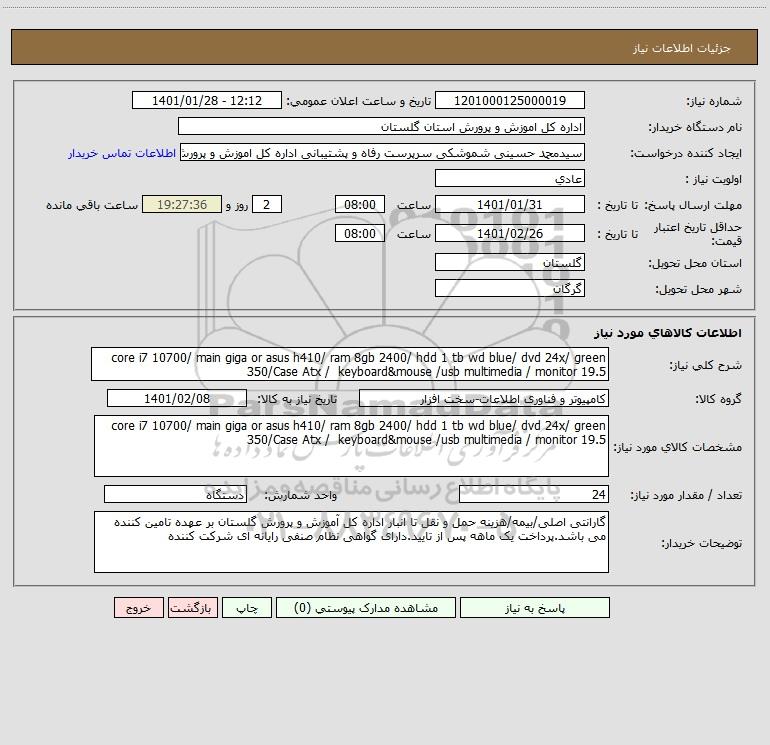
Task: Click the مهلت ارسال پاسخ label
Action: click(x=693, y=205)
